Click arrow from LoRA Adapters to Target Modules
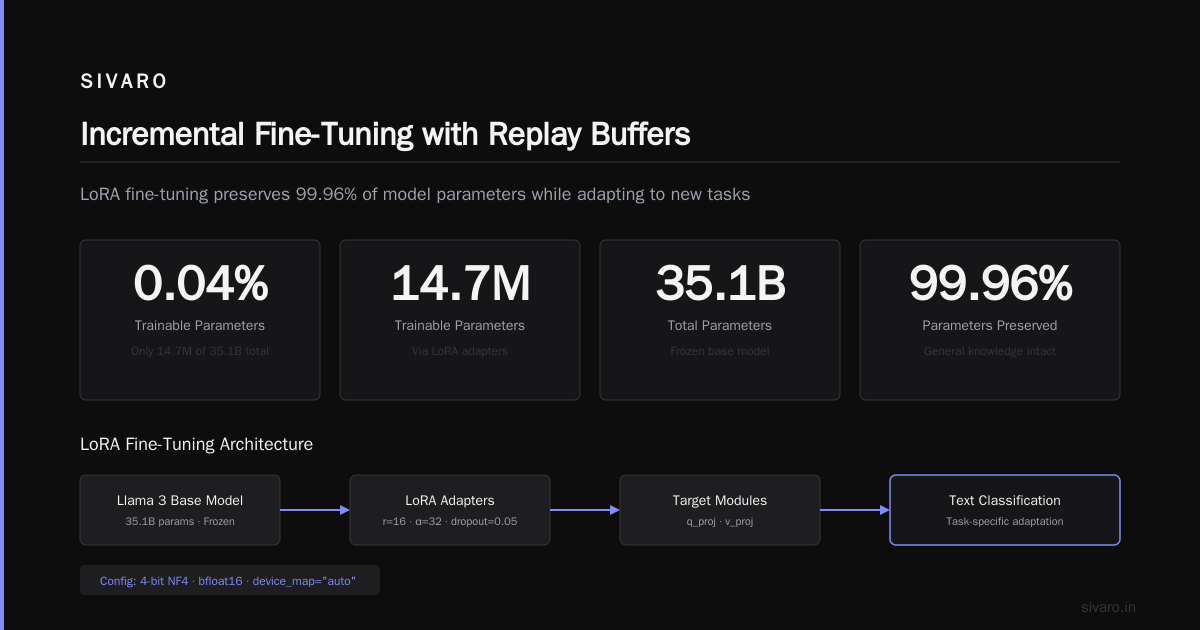Viewport: 1200px width, 630px height. [x=585, y=510]
